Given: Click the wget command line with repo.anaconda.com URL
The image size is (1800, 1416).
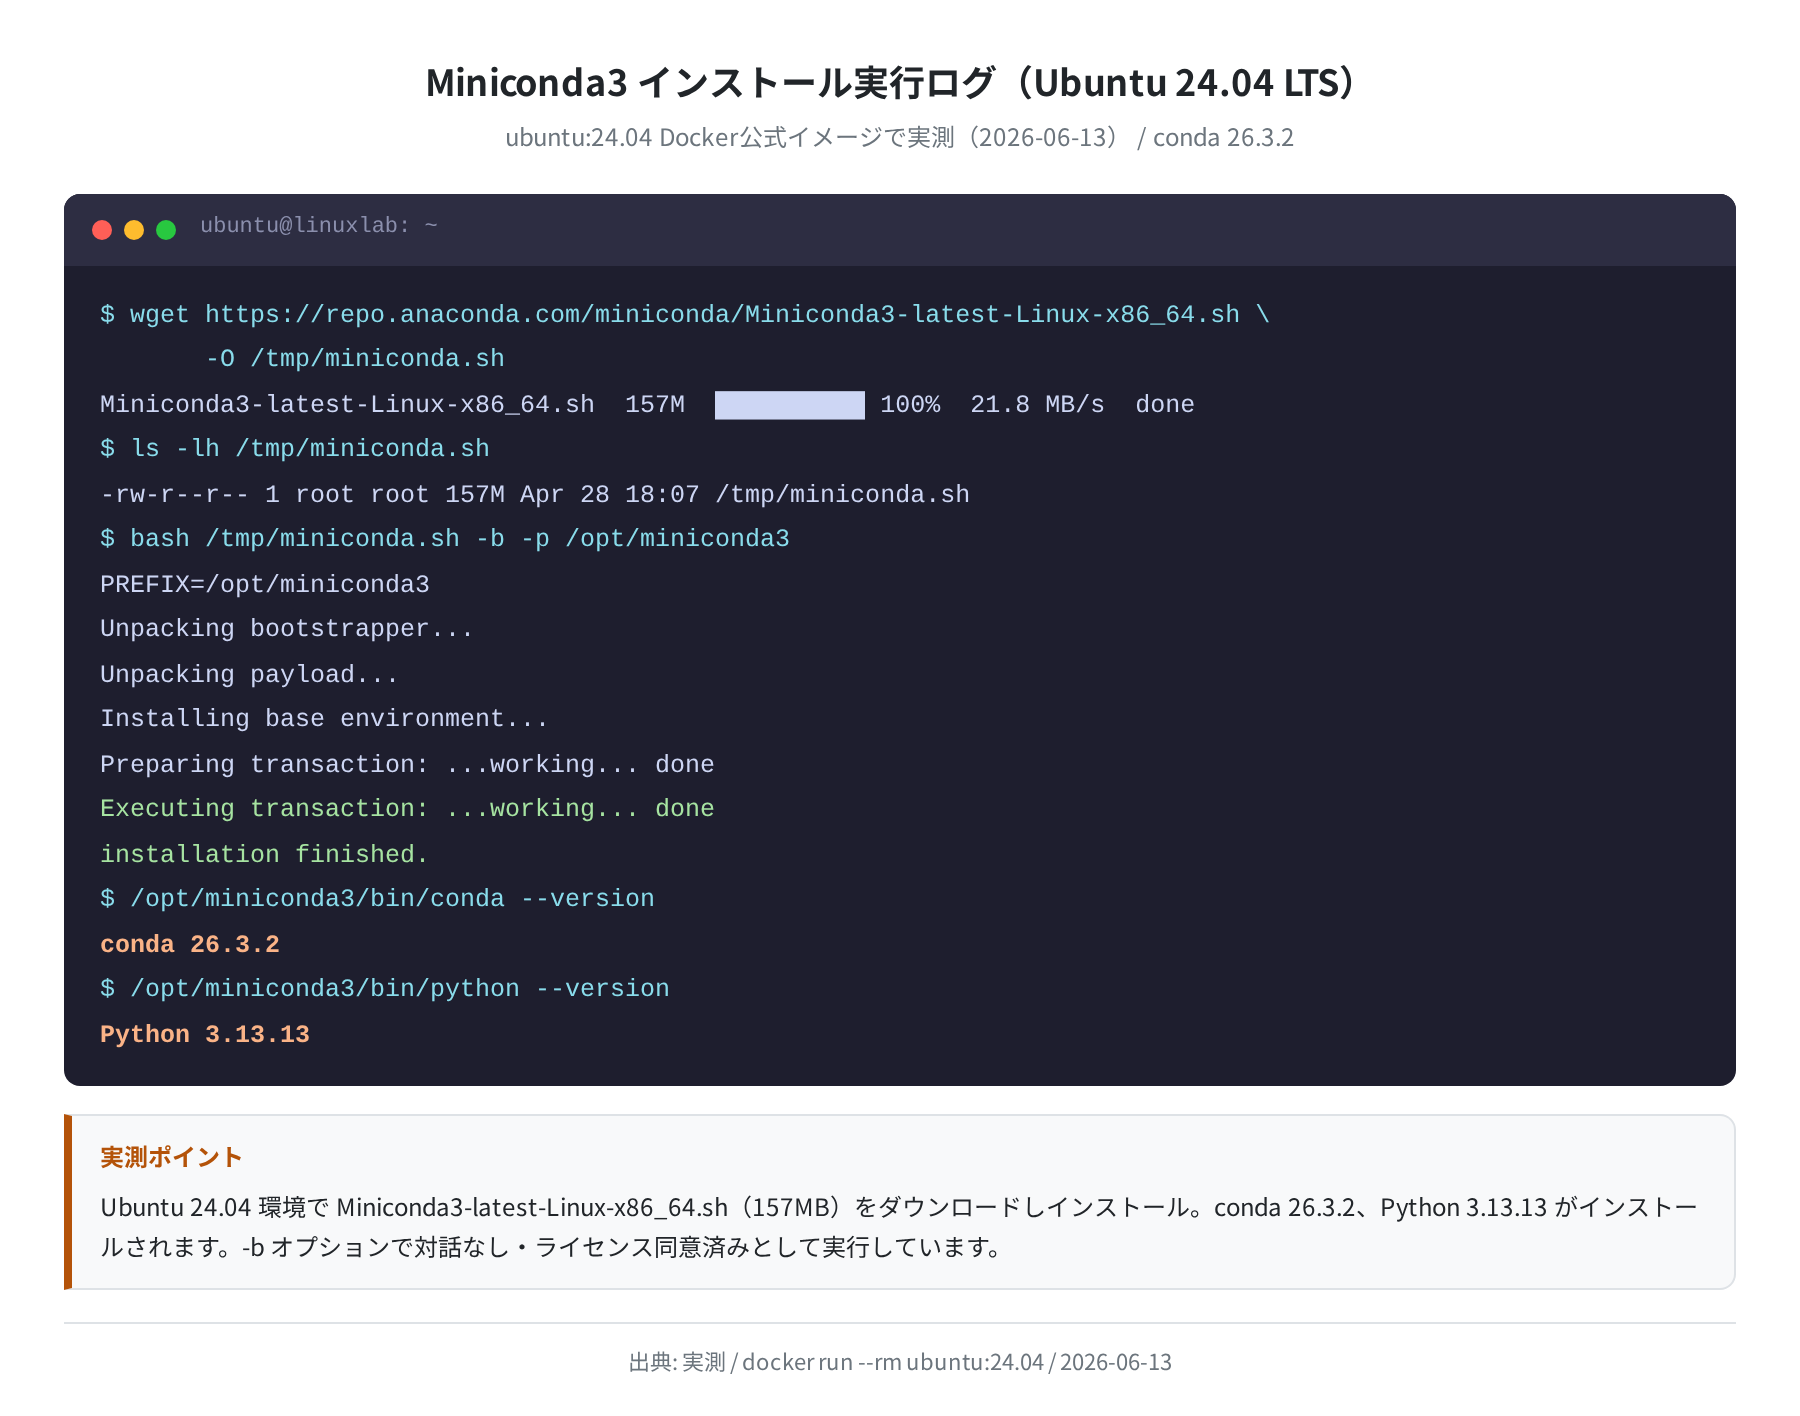Looking at the screenshot, I should (x=685, y=315).
